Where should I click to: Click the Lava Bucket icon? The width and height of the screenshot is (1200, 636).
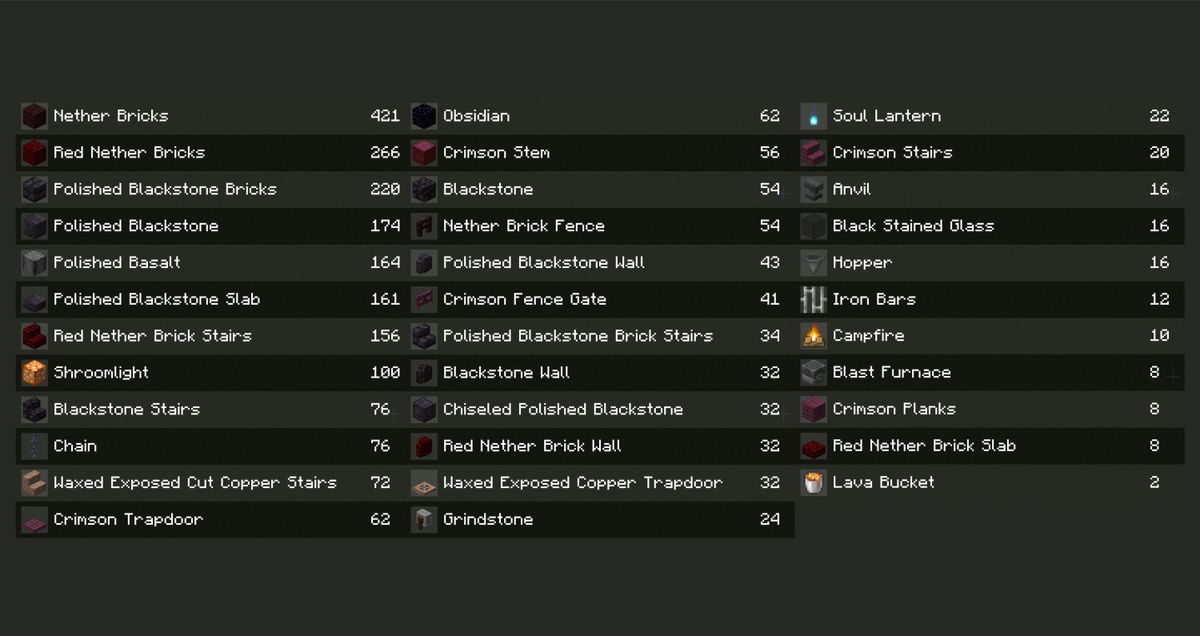click(x=813, y=483)
